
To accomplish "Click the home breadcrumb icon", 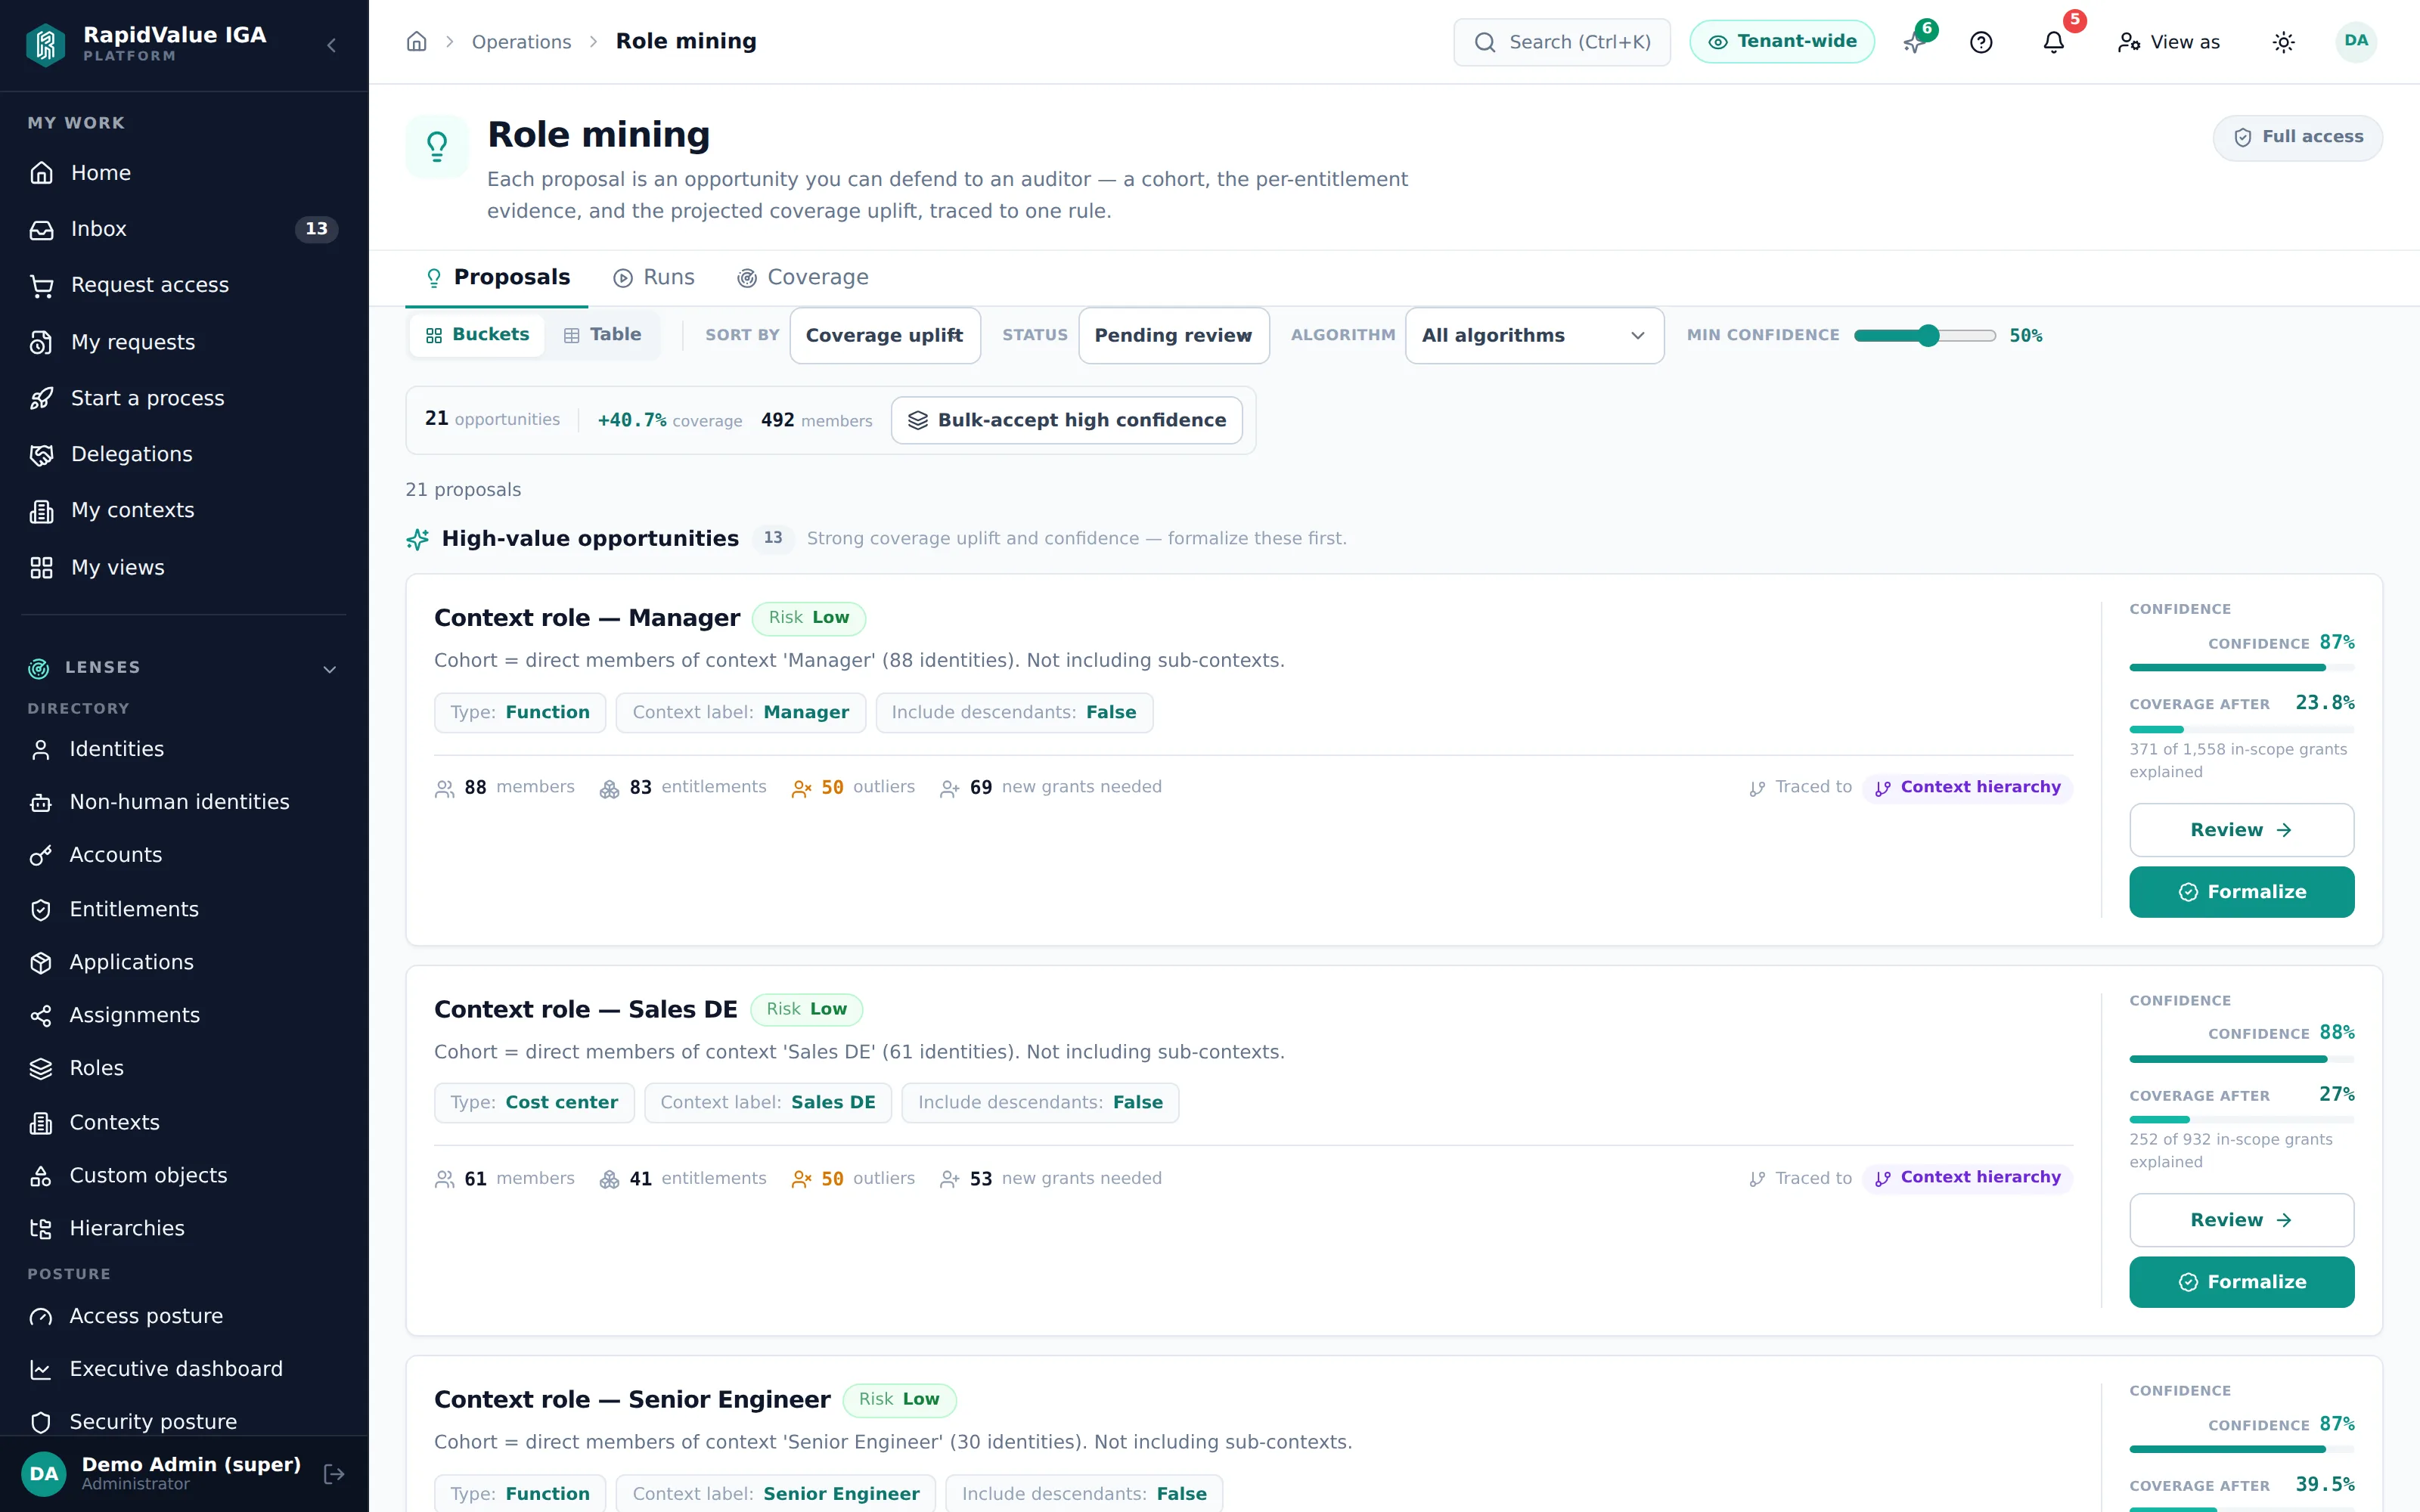I will pyautogui.click(x=417, y=41).
